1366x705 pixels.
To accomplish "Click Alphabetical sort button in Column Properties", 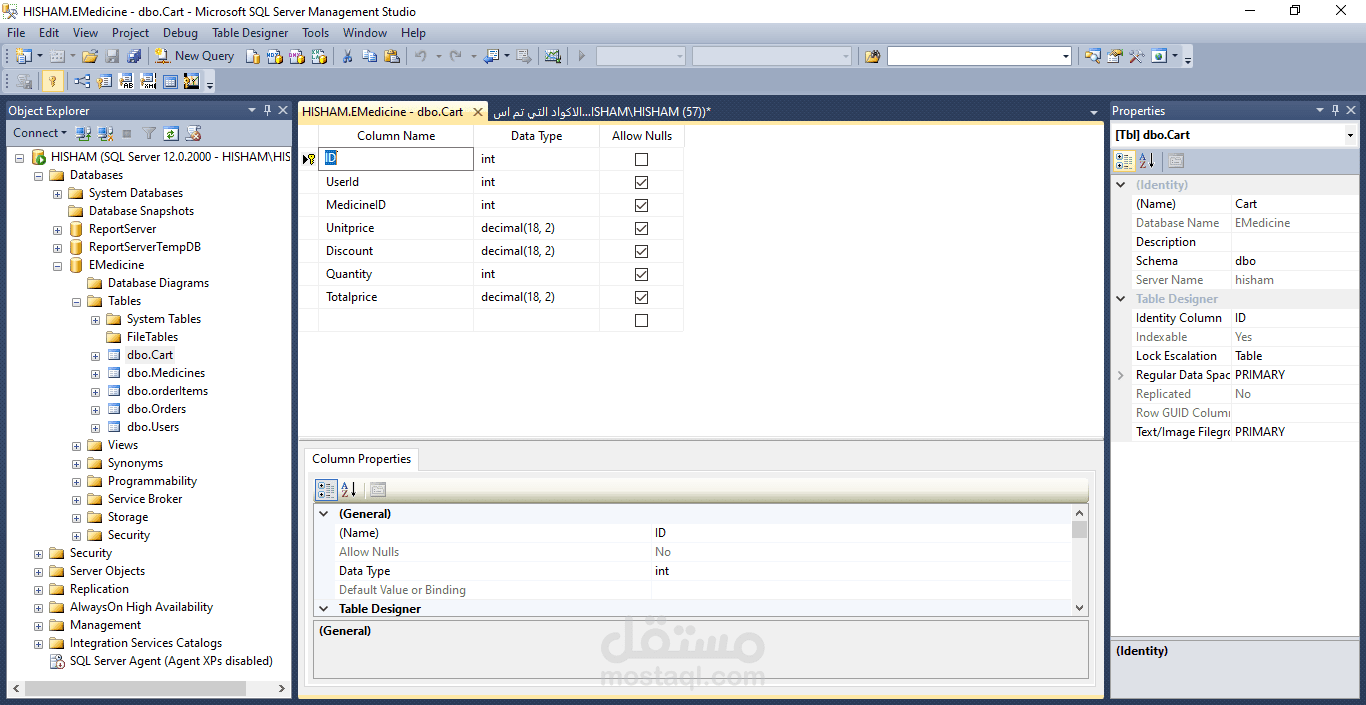I will point(348,490).
